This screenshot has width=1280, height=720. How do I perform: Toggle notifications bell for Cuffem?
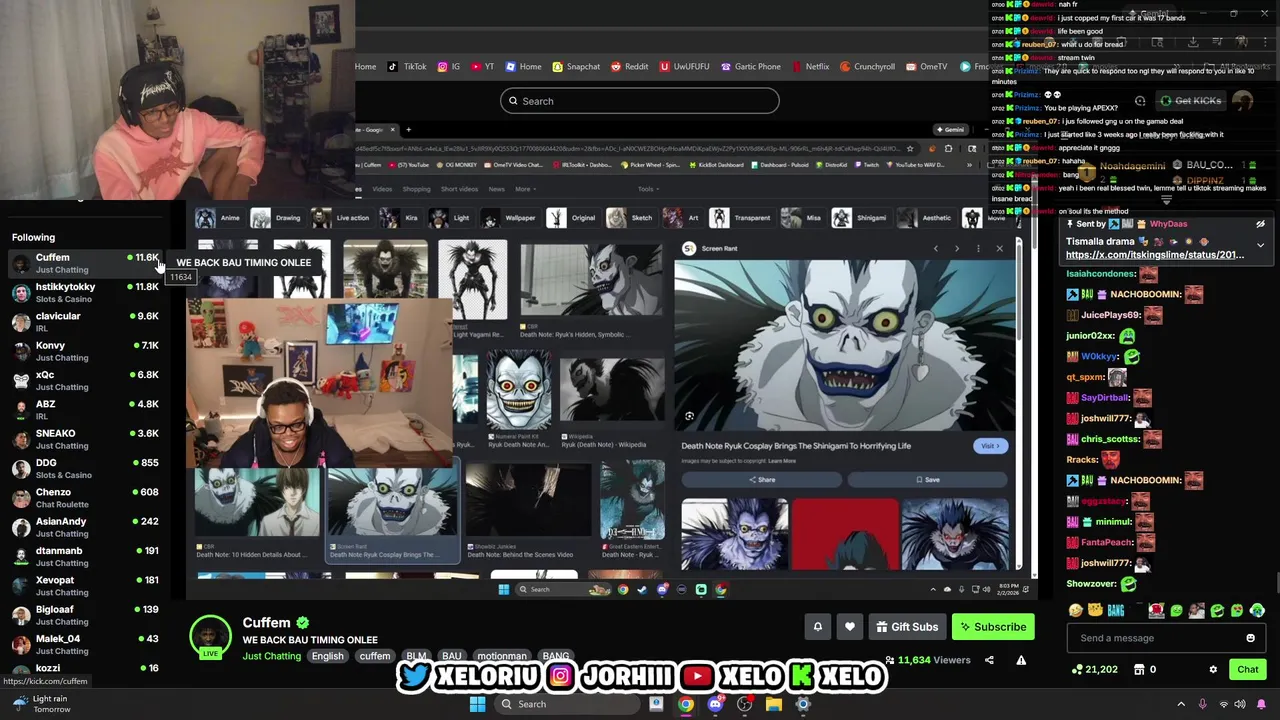point(817,627)
